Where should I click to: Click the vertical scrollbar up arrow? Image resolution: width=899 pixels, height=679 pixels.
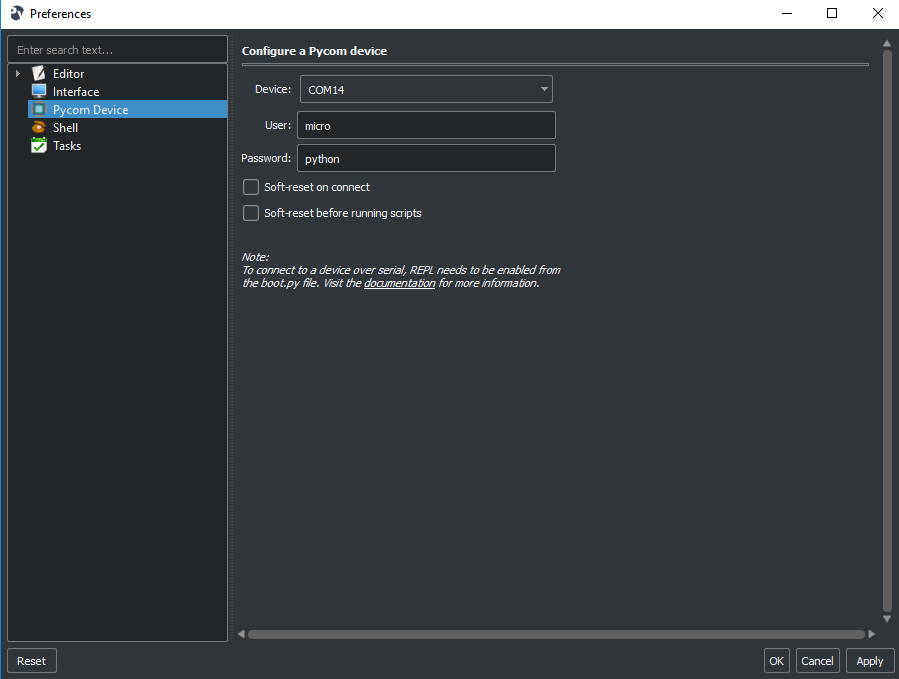tap(887, 43)
